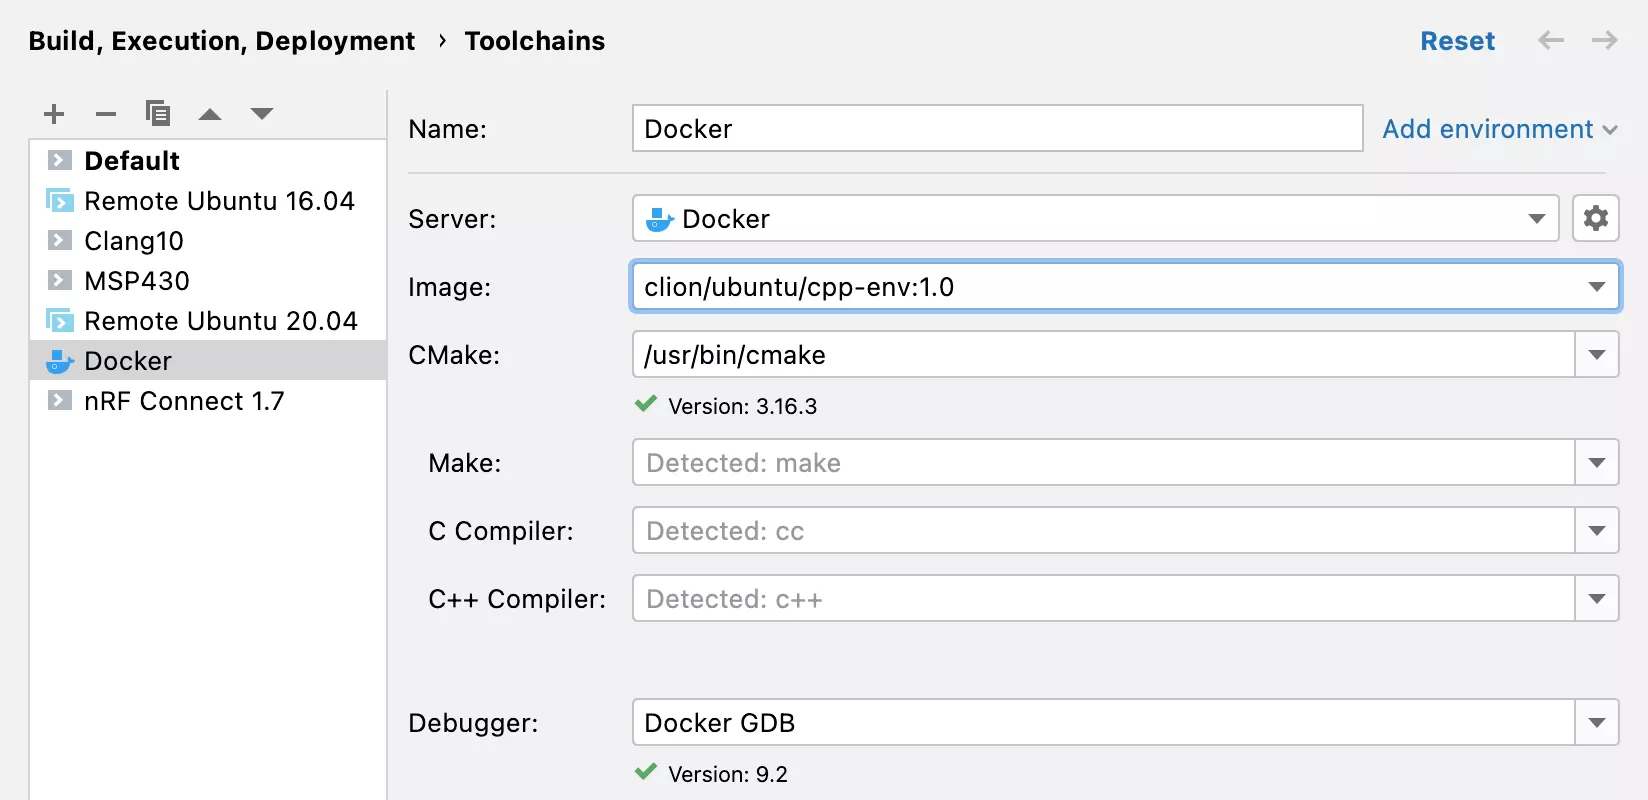This screenshot has height=800, width=1648.
Task: Click the Reset link
Action: point(1457,41)
